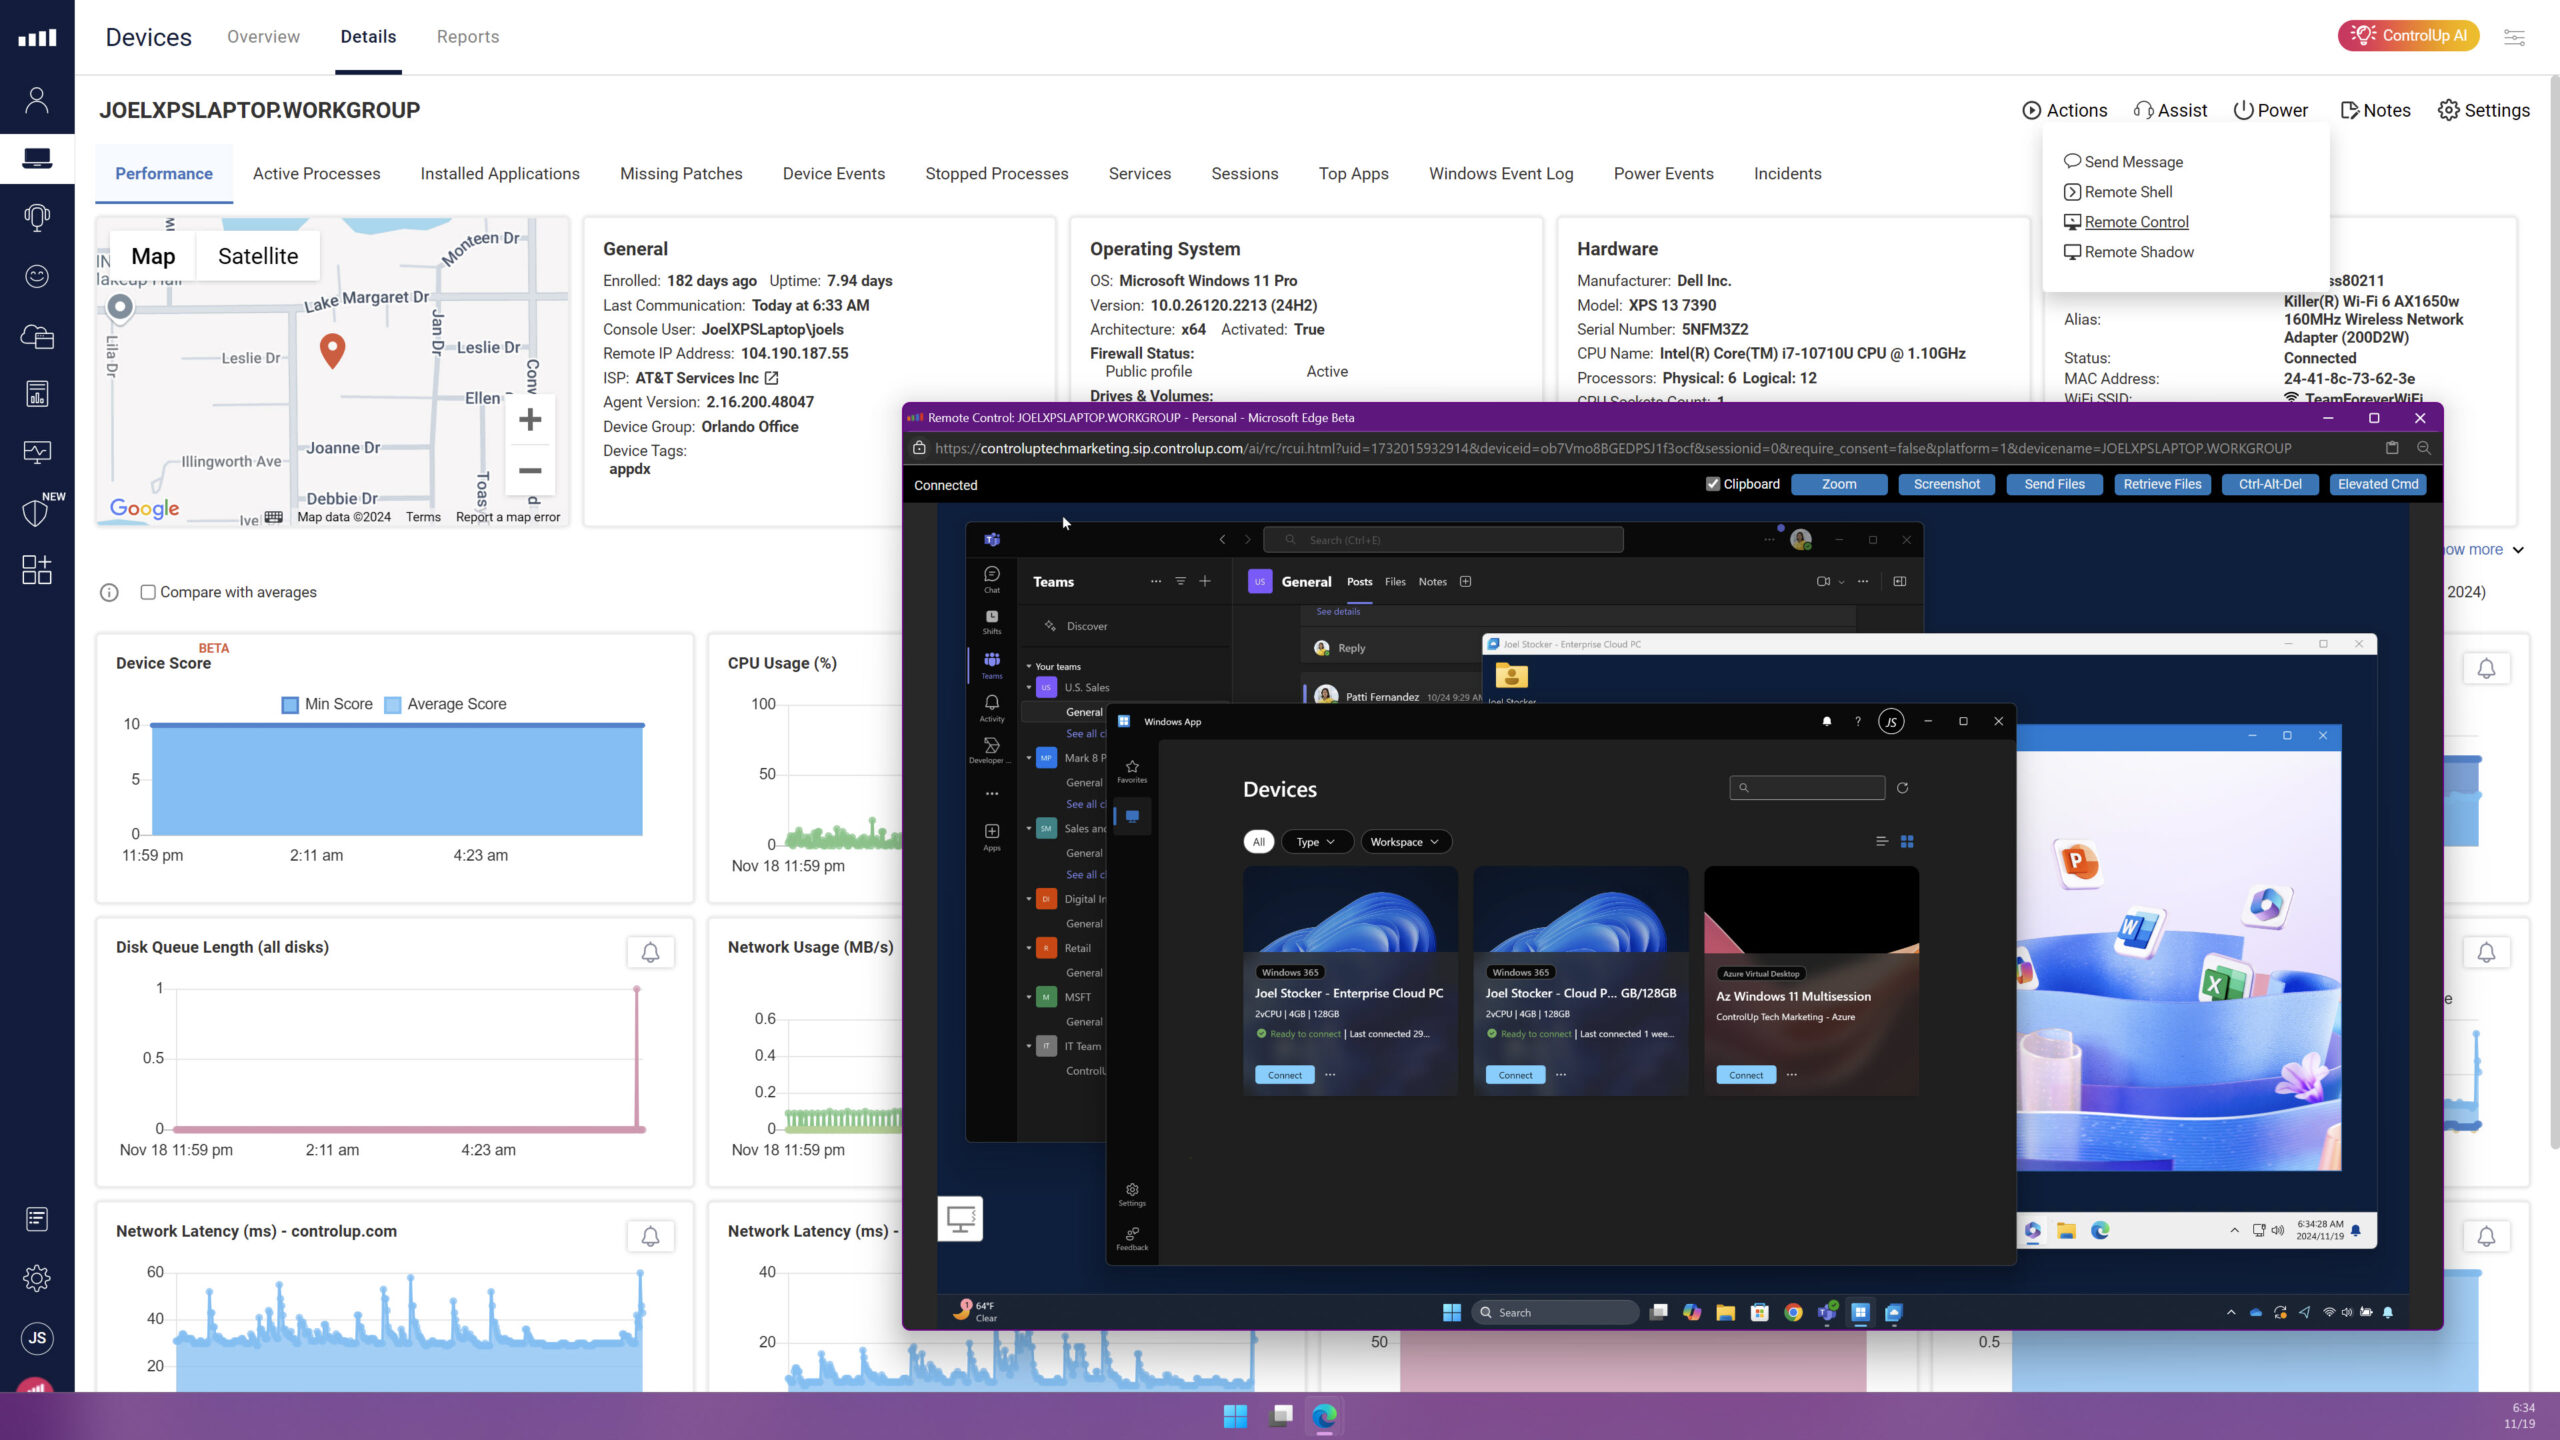The height and width of the screenshot is (1440, 2560).
Task: Open the smiley face experience icon in sidebar
Action: pyautogui.click(x=37, y=276)
